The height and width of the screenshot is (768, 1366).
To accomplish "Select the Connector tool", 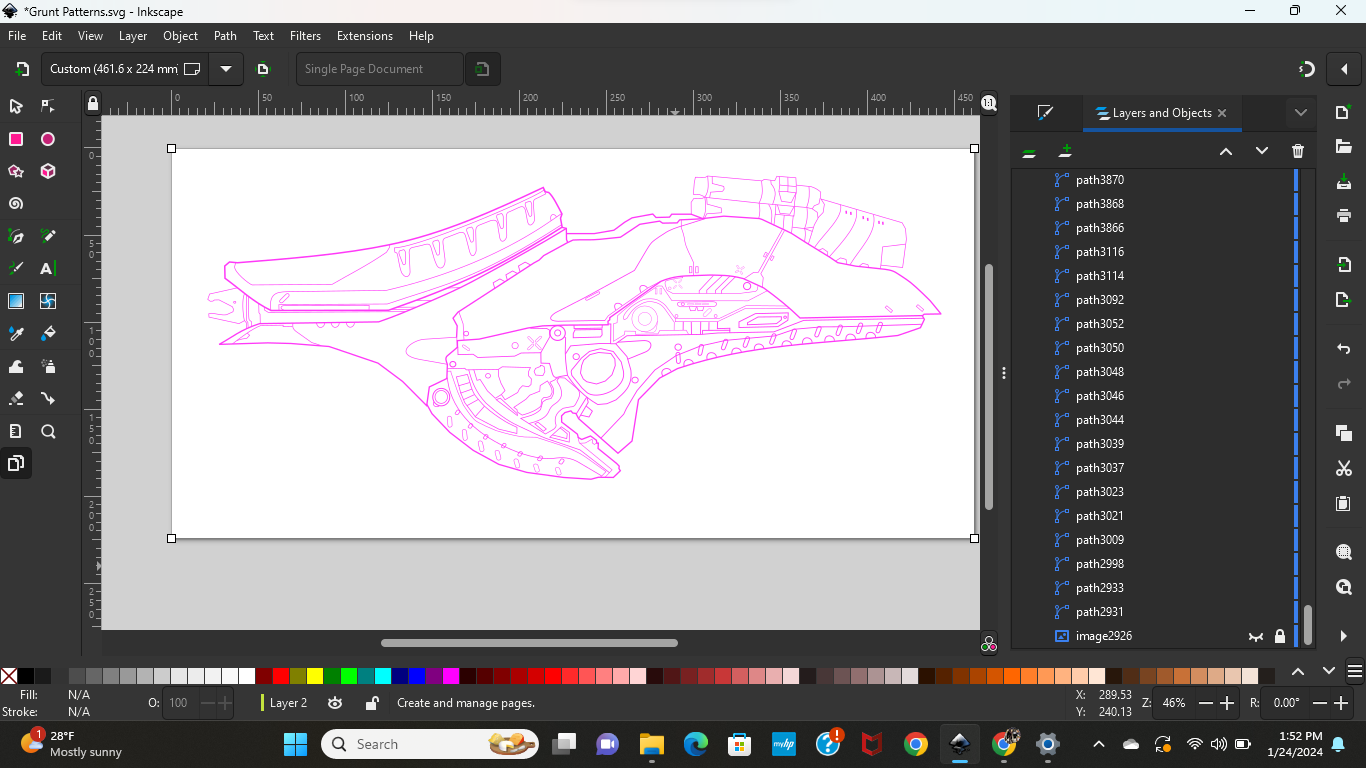I will pyautogui.click(x=48, y=398).
